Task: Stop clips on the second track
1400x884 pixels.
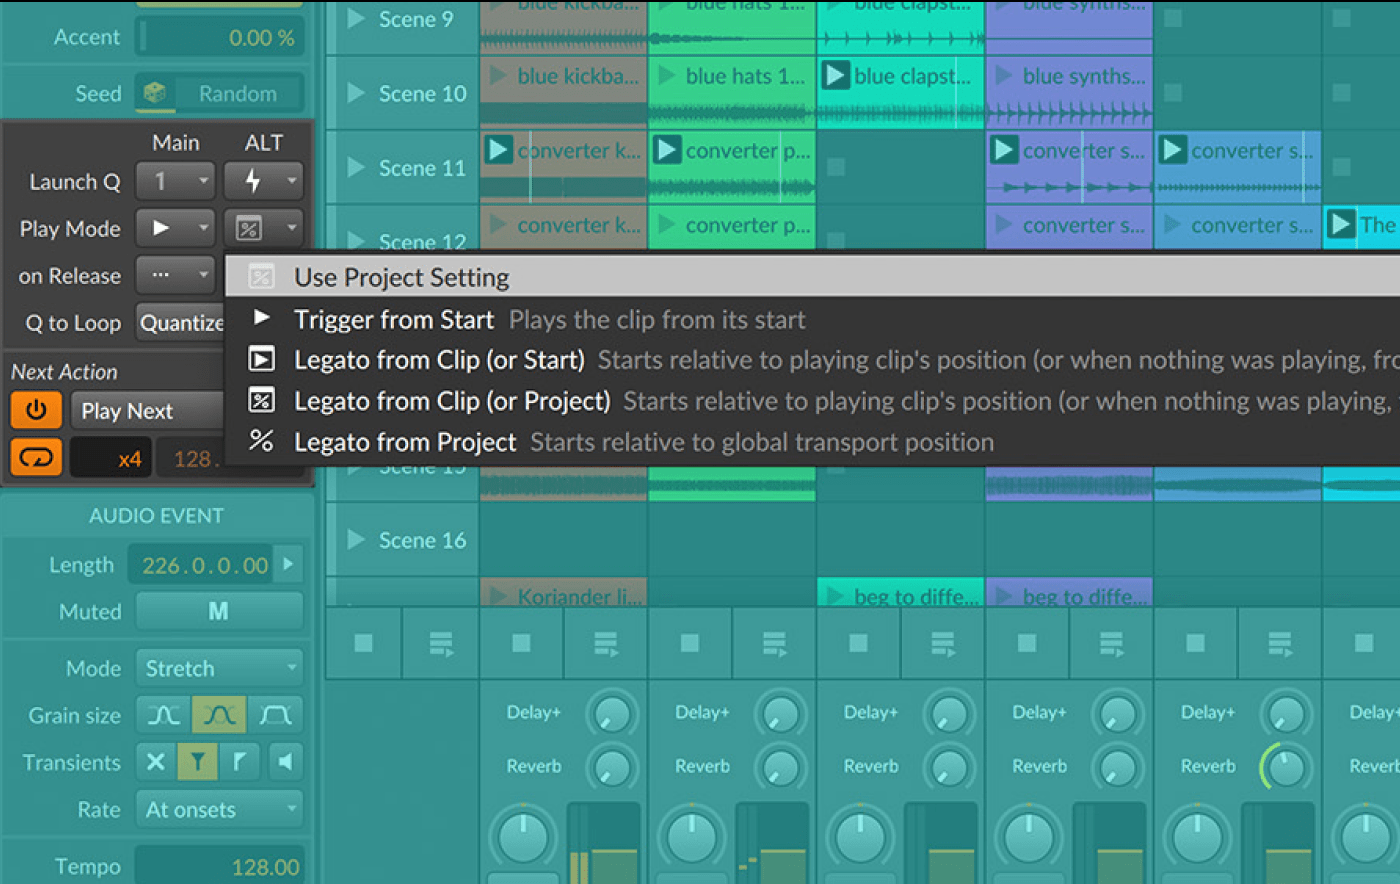Action: pos(690,643)
